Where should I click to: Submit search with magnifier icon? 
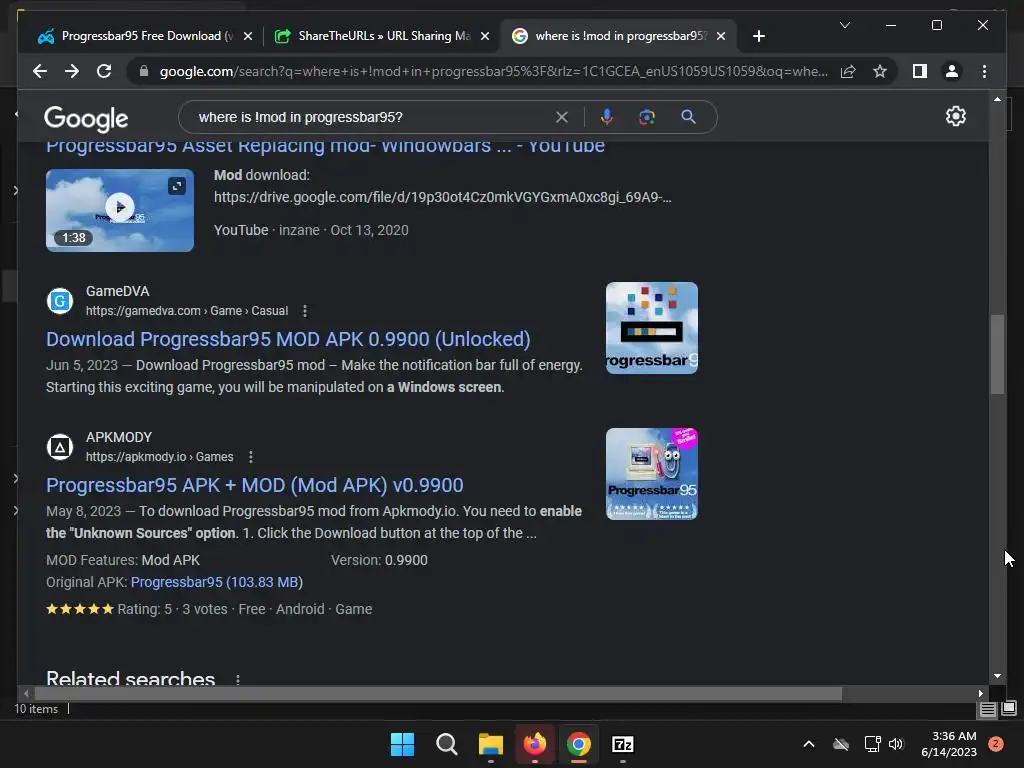click(688, 117)
